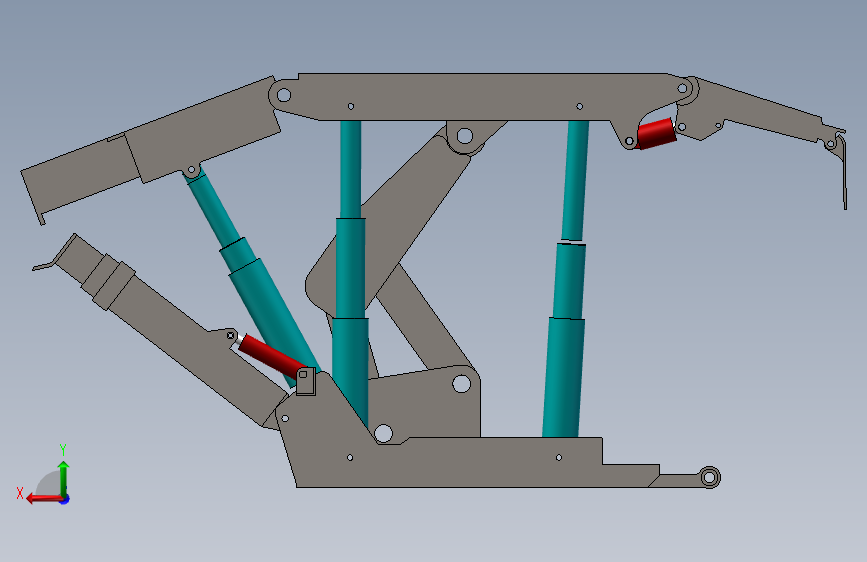
Task: Select the small square bracket at red cylinder base
Action: (306, 382)
